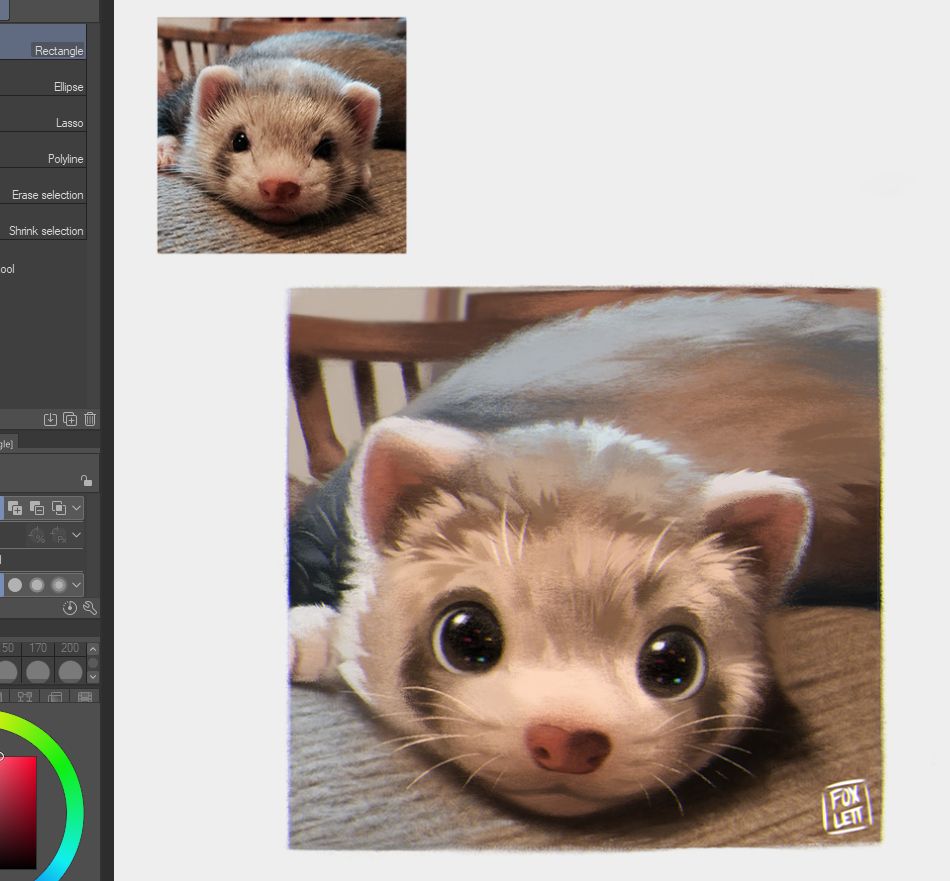The width and height of the screenshot is (950, 881).
Task: Delete sub tool with the trash icon
Action: (90, 419)
